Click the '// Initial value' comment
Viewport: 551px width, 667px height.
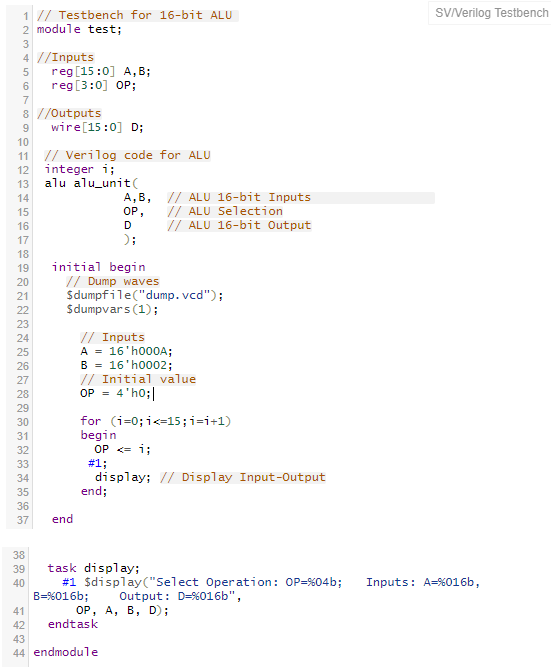point(138,379)
